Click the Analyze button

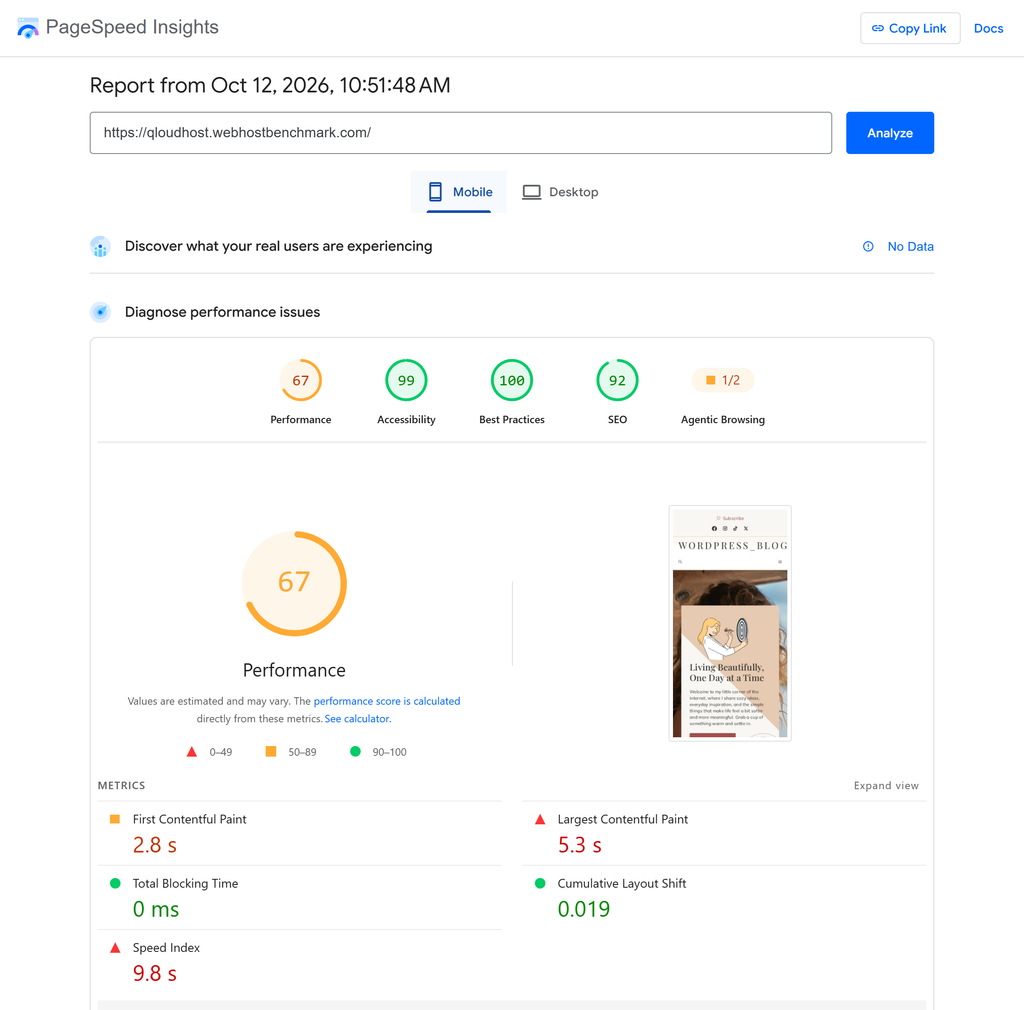(889, 133)
